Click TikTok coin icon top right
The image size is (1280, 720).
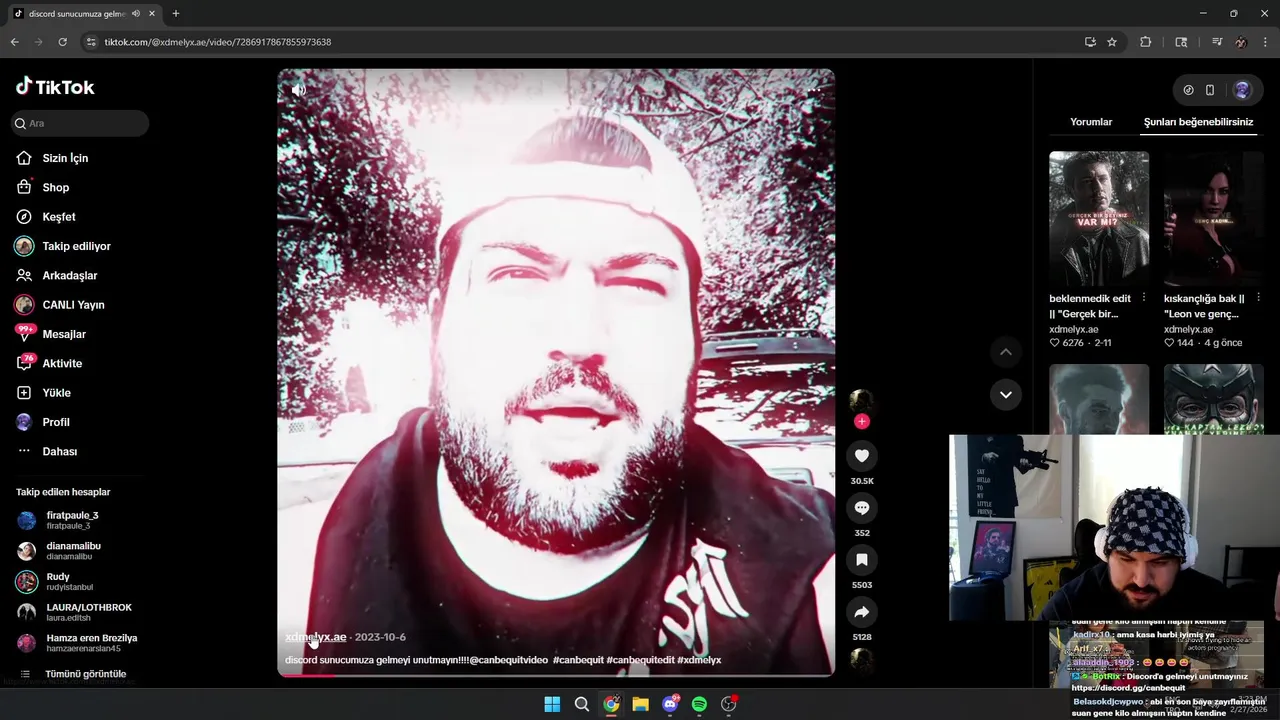coord(1188,90)
